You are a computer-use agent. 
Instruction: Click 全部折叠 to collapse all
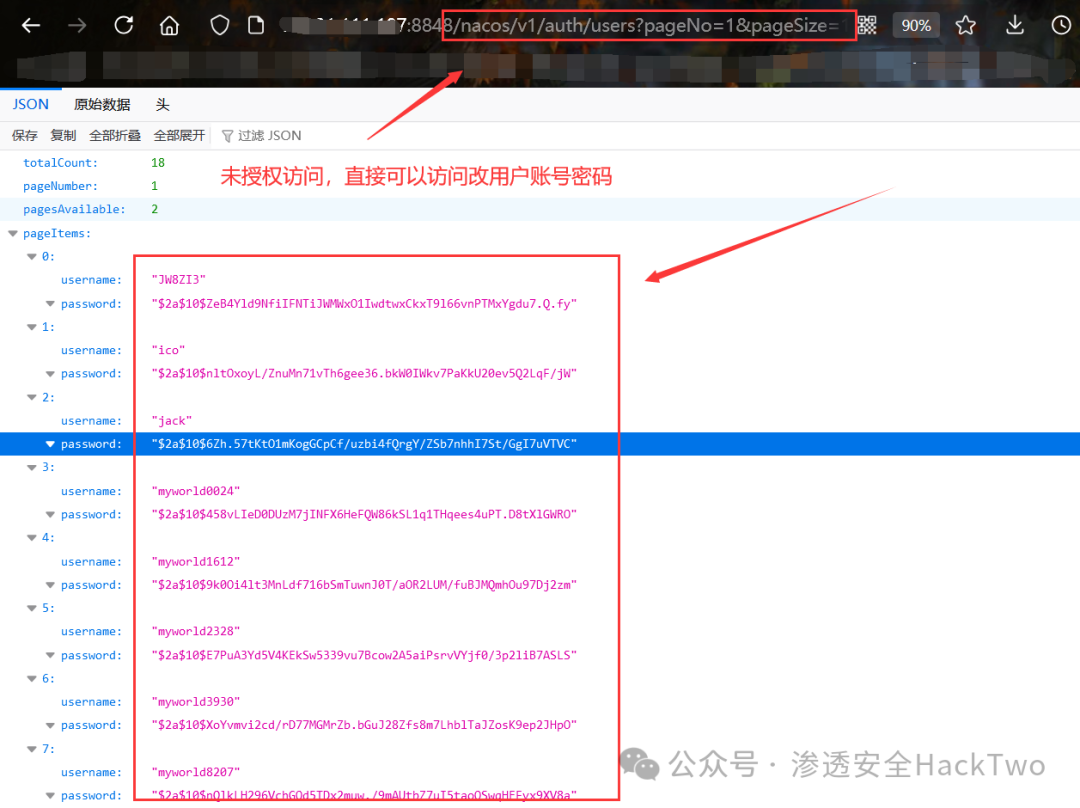pyautogui.click(x=115, y=136)
